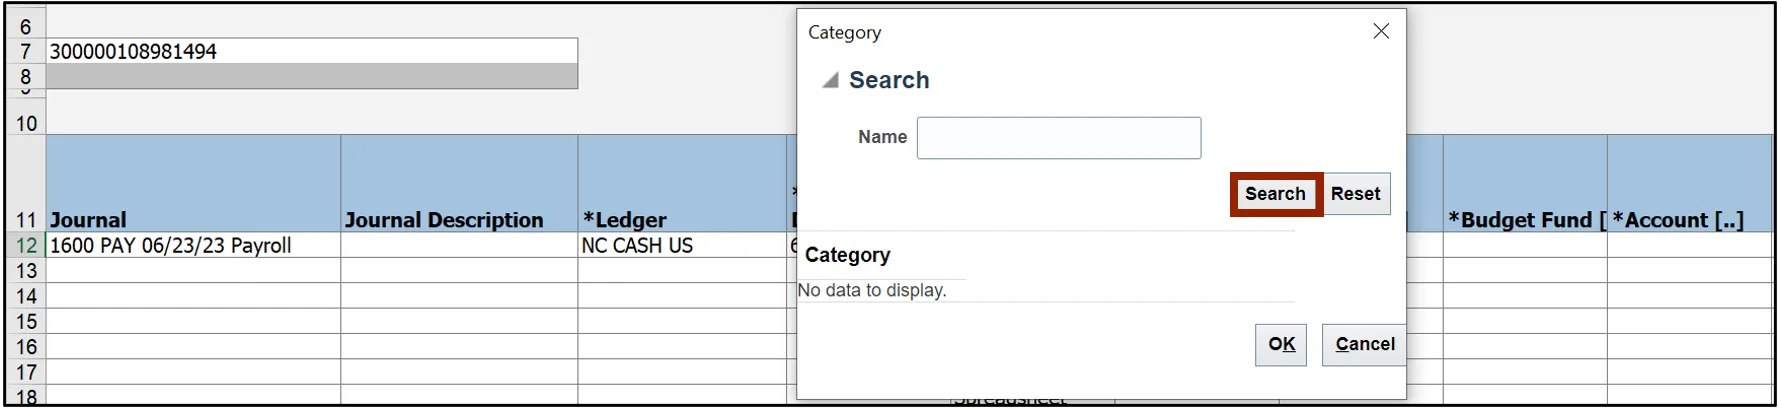Click cell containing 1600 PAY 06/23/23 Payroll
Screen dimensions: 1781x410
(x=192, y=246)
